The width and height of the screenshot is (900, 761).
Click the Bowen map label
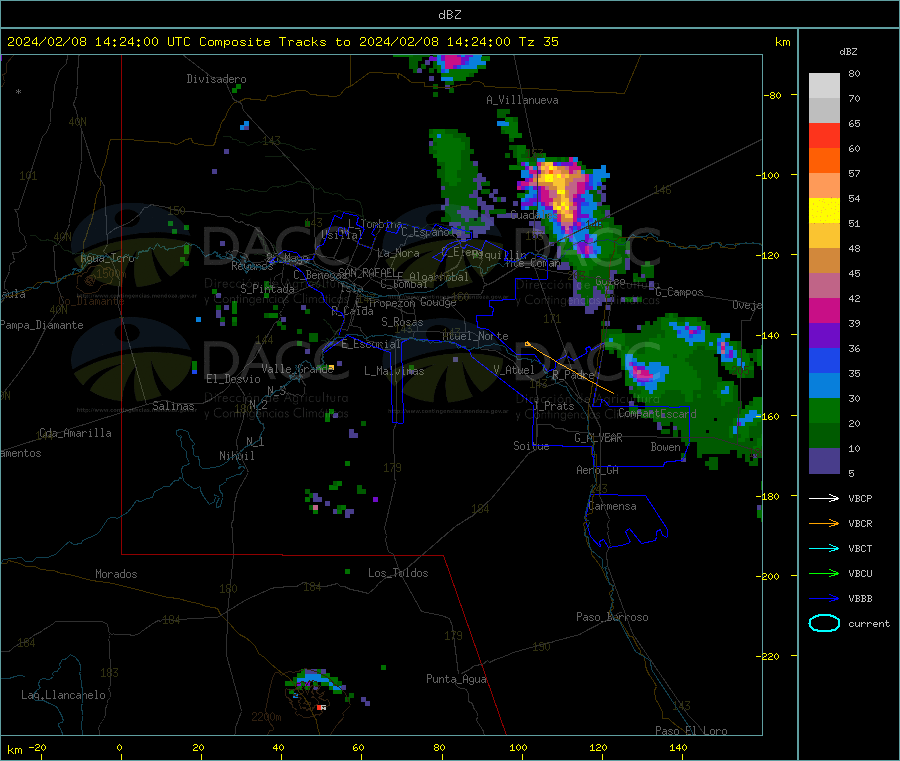tap(665, 447)
